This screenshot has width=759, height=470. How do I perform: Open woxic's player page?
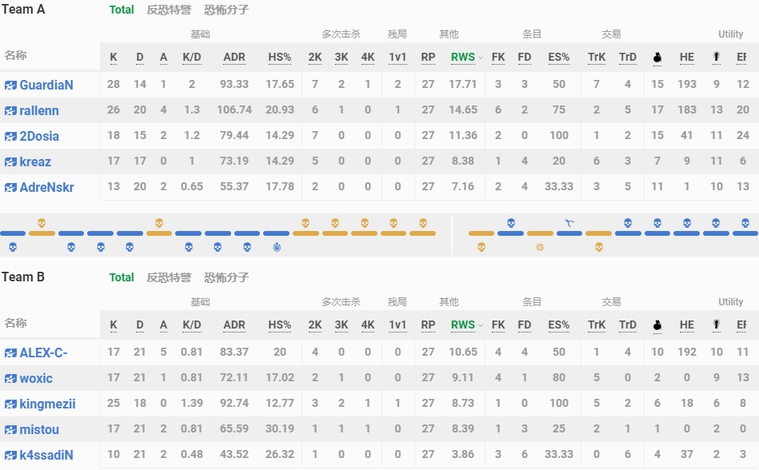click(x=36, y=378)
